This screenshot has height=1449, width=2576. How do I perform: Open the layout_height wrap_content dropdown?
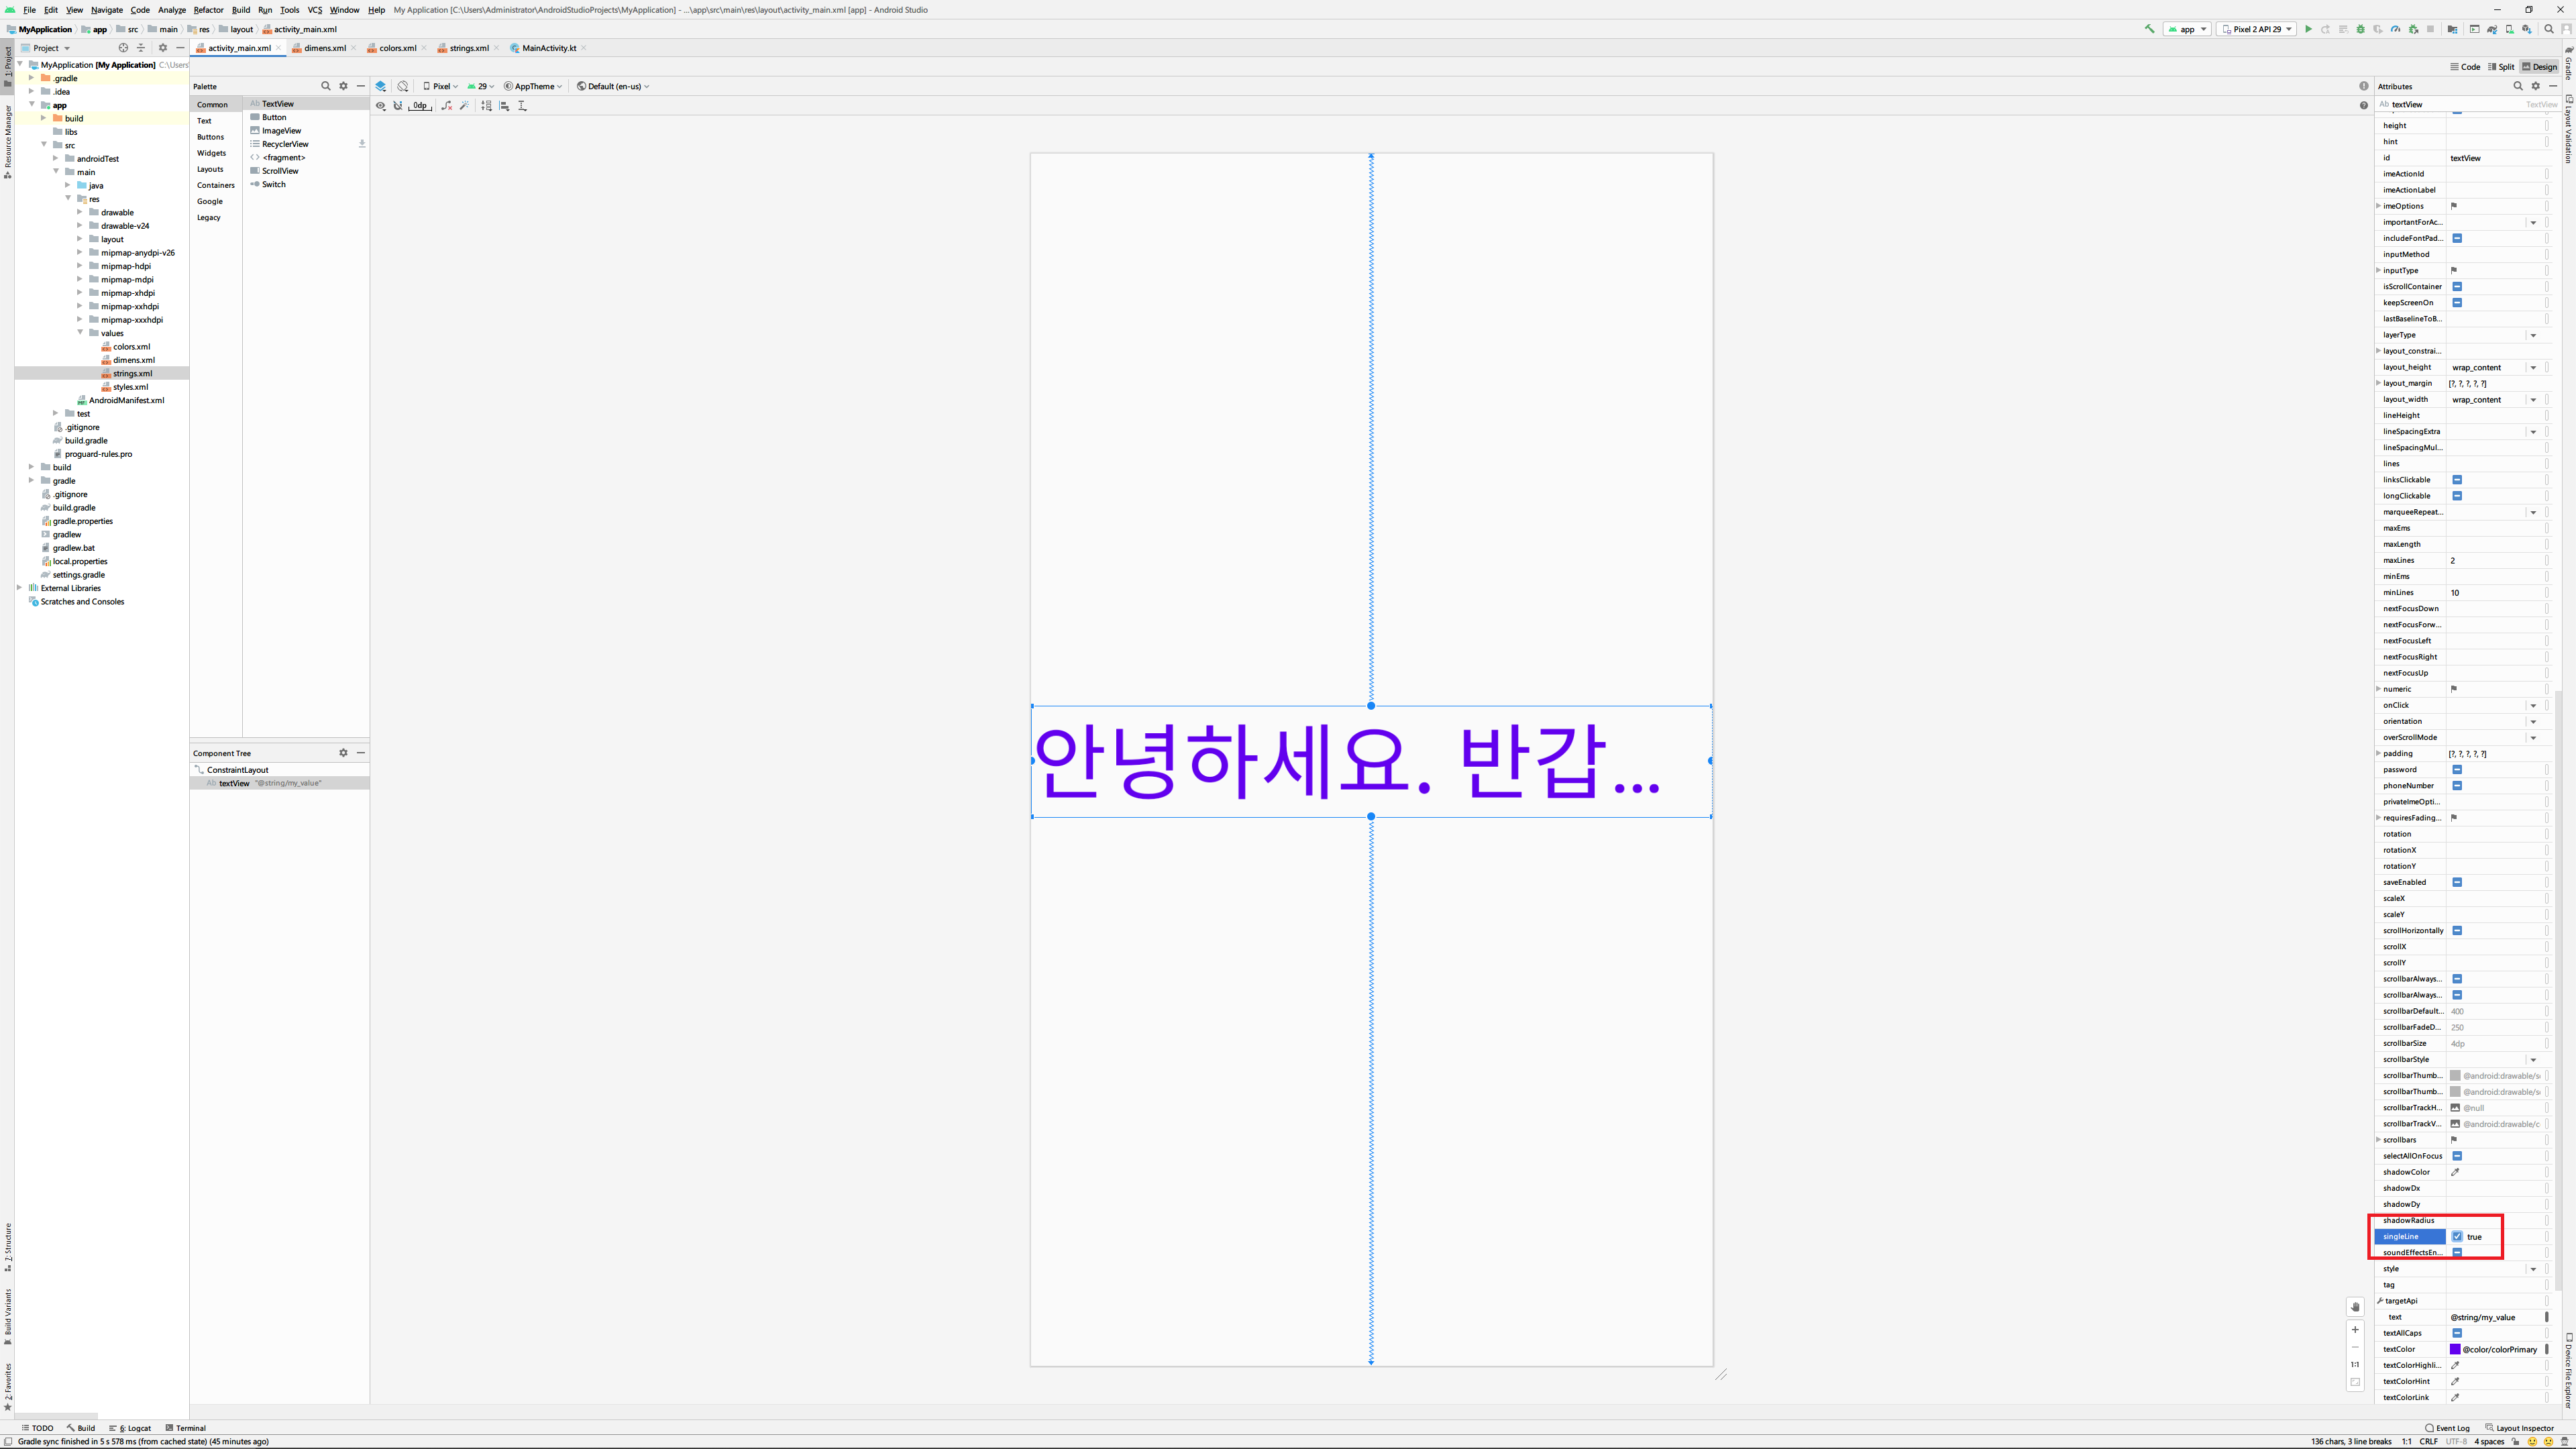[x=2533, y=367]
